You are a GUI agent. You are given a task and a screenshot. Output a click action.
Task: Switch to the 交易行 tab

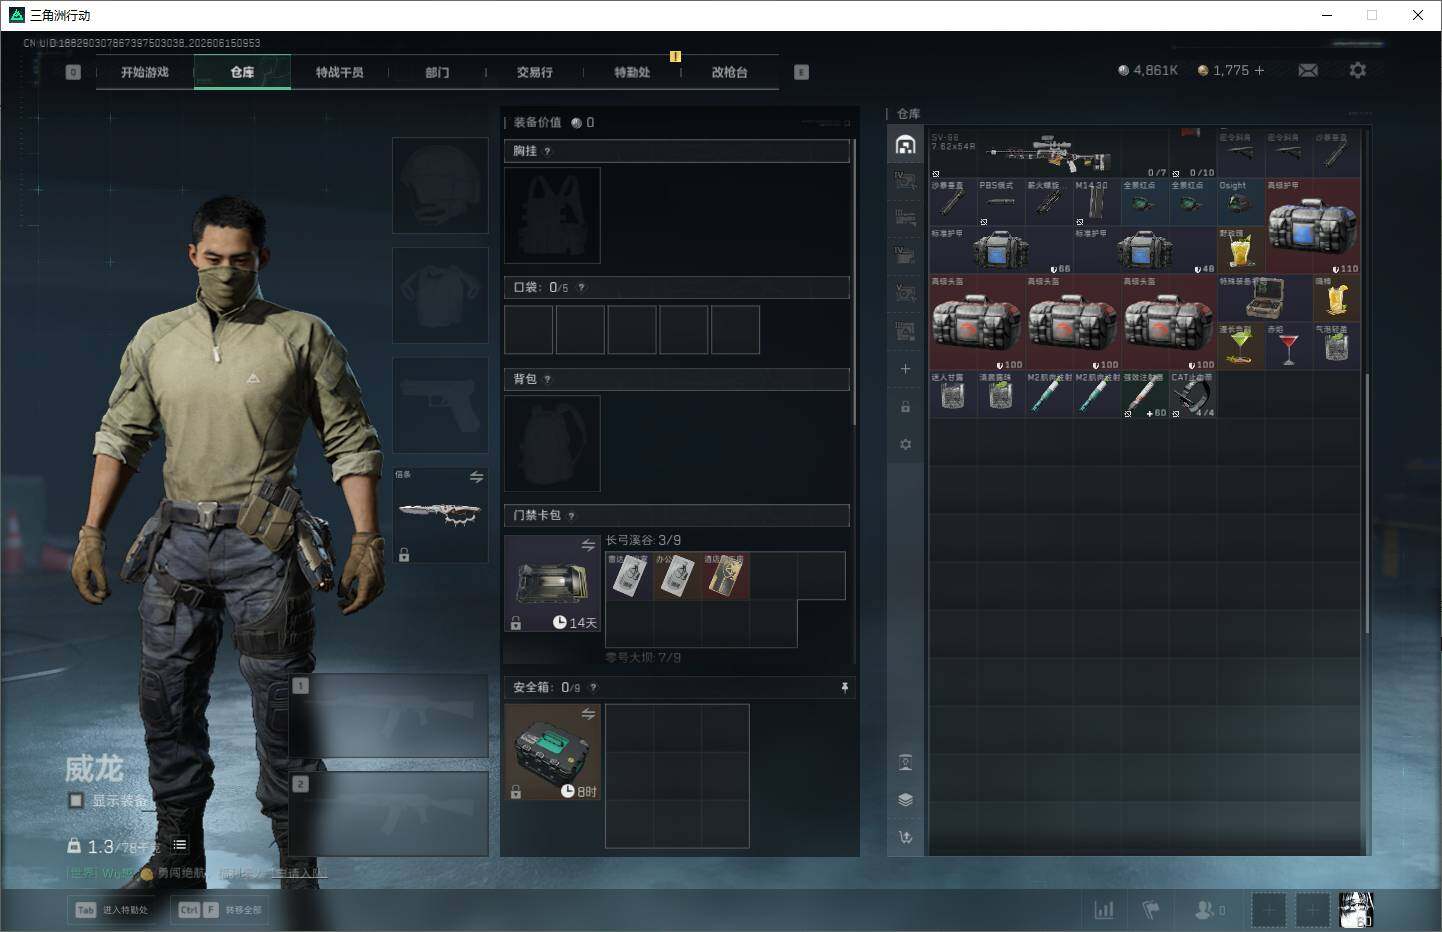[x=535, y=72]
